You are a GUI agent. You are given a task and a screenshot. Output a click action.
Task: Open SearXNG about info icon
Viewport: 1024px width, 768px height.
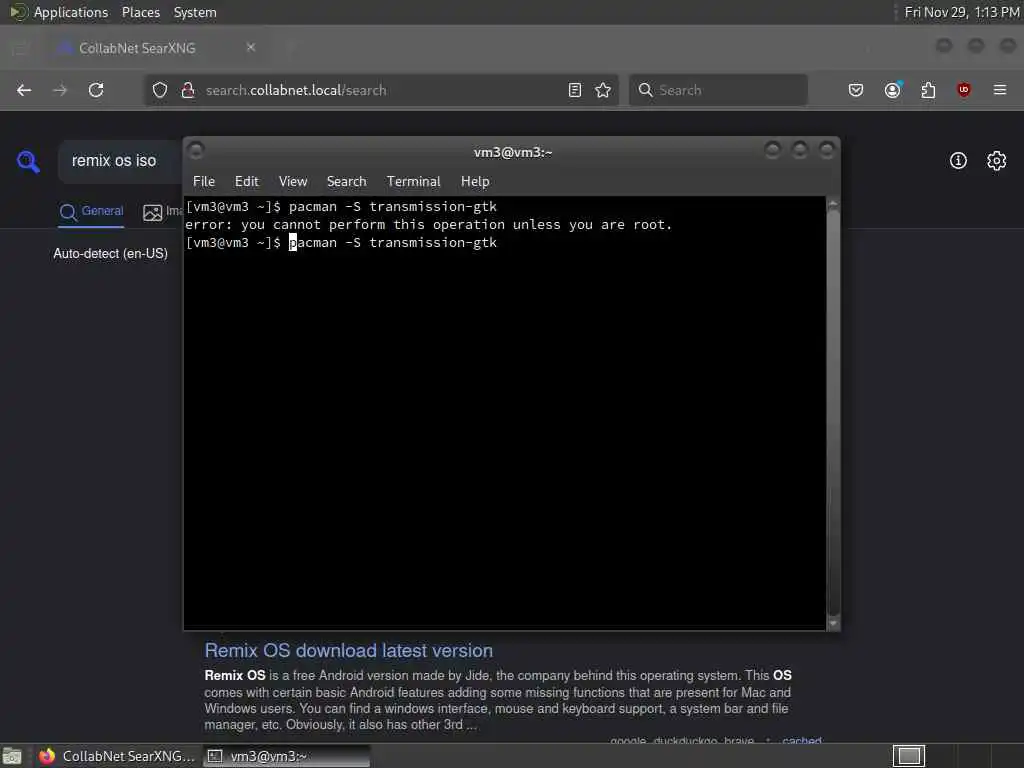(958, 161)
